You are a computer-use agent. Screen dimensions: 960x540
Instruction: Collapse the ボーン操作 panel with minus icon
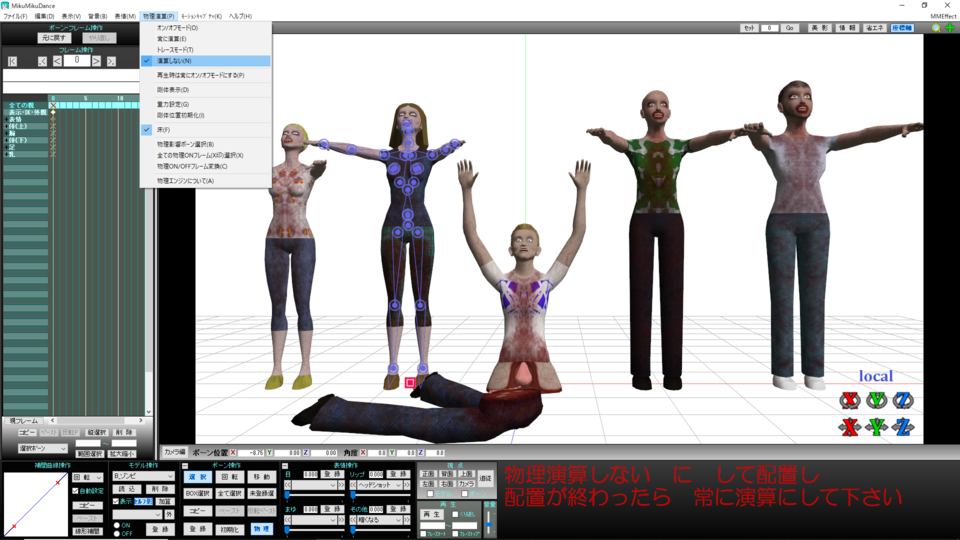(184, 466)
